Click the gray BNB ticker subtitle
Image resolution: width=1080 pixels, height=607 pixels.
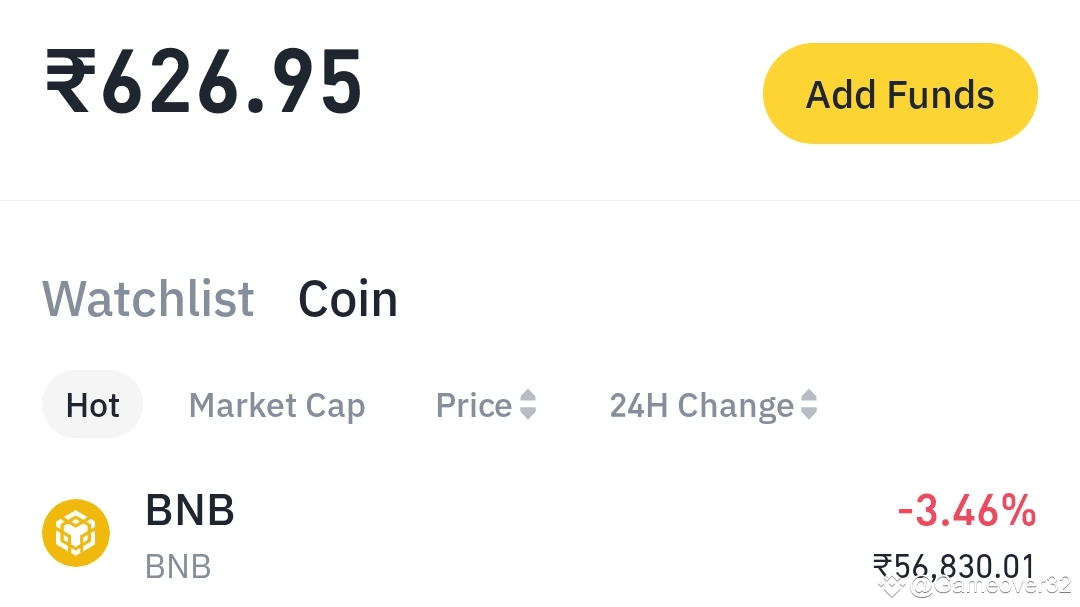[178, 567]
